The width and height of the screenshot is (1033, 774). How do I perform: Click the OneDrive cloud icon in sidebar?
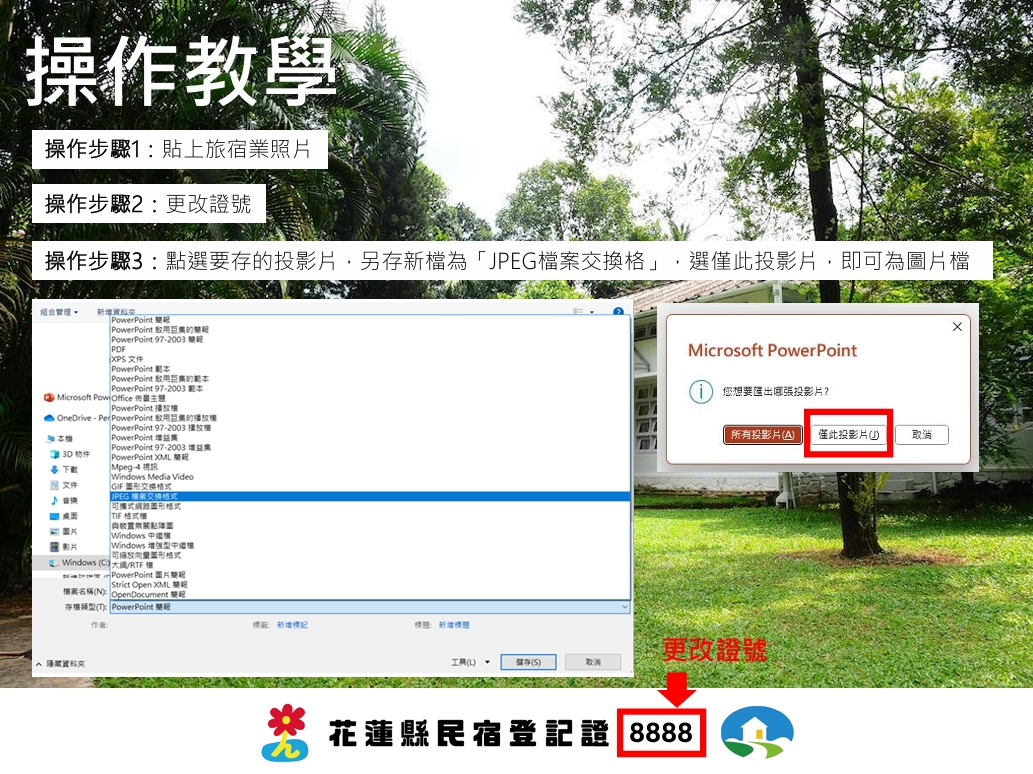coord(49,418)
